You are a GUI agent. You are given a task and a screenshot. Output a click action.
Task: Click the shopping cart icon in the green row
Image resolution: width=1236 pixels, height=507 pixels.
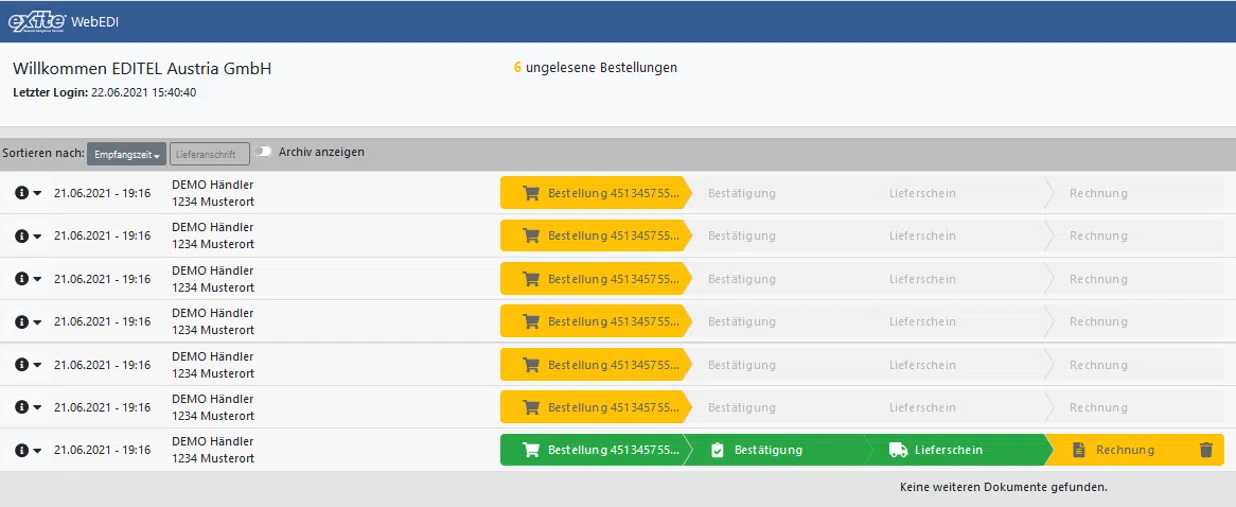click(x=531, y=450)
